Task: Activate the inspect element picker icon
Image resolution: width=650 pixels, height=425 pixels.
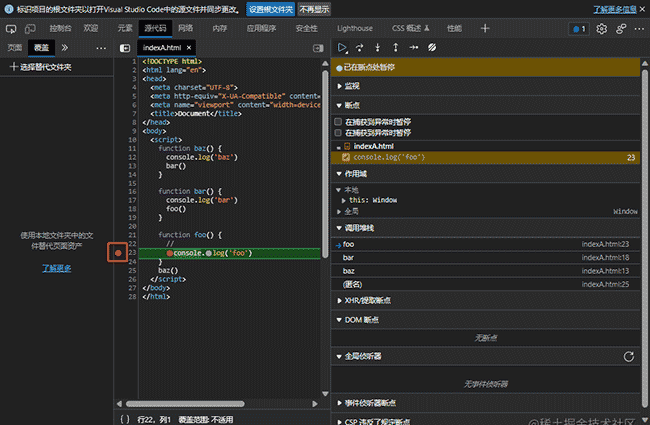Action: coord(11,29)
